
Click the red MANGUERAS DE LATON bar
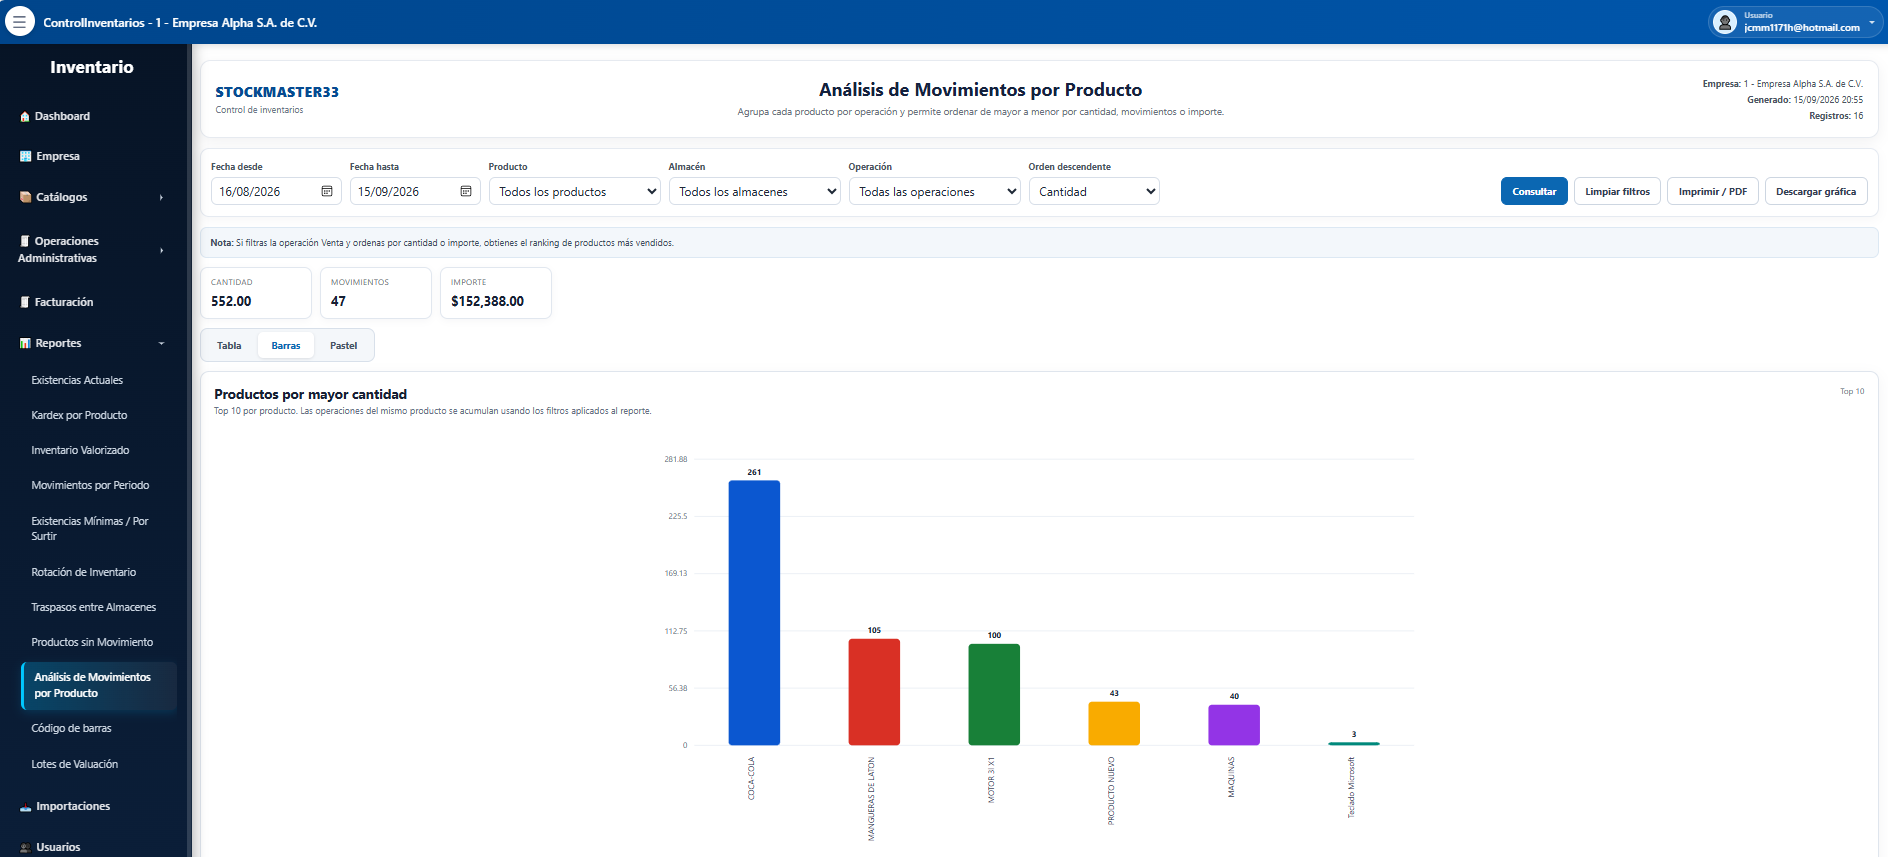coord(874,692)
